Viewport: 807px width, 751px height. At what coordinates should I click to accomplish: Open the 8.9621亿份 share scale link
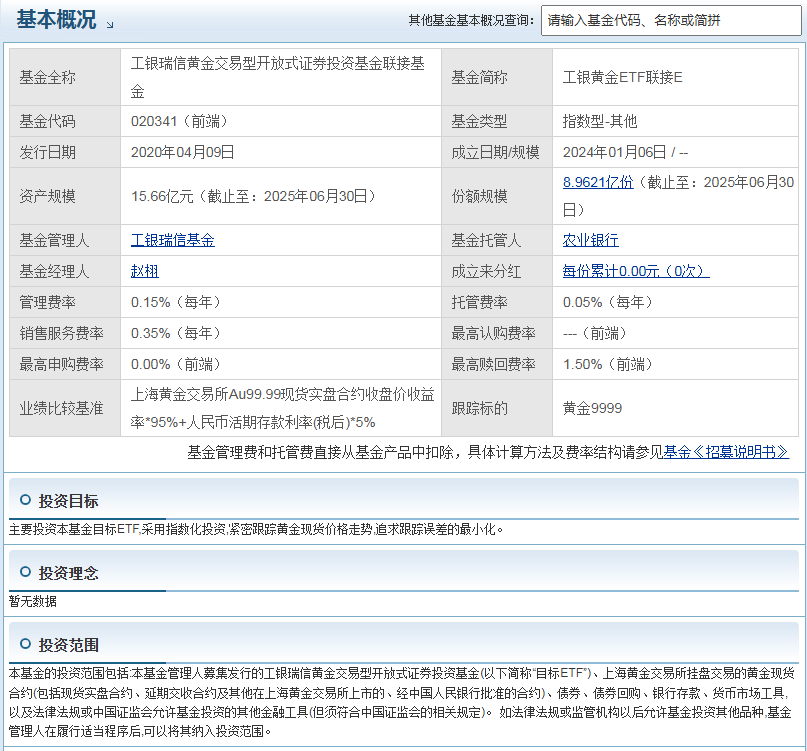coord(598,182)
